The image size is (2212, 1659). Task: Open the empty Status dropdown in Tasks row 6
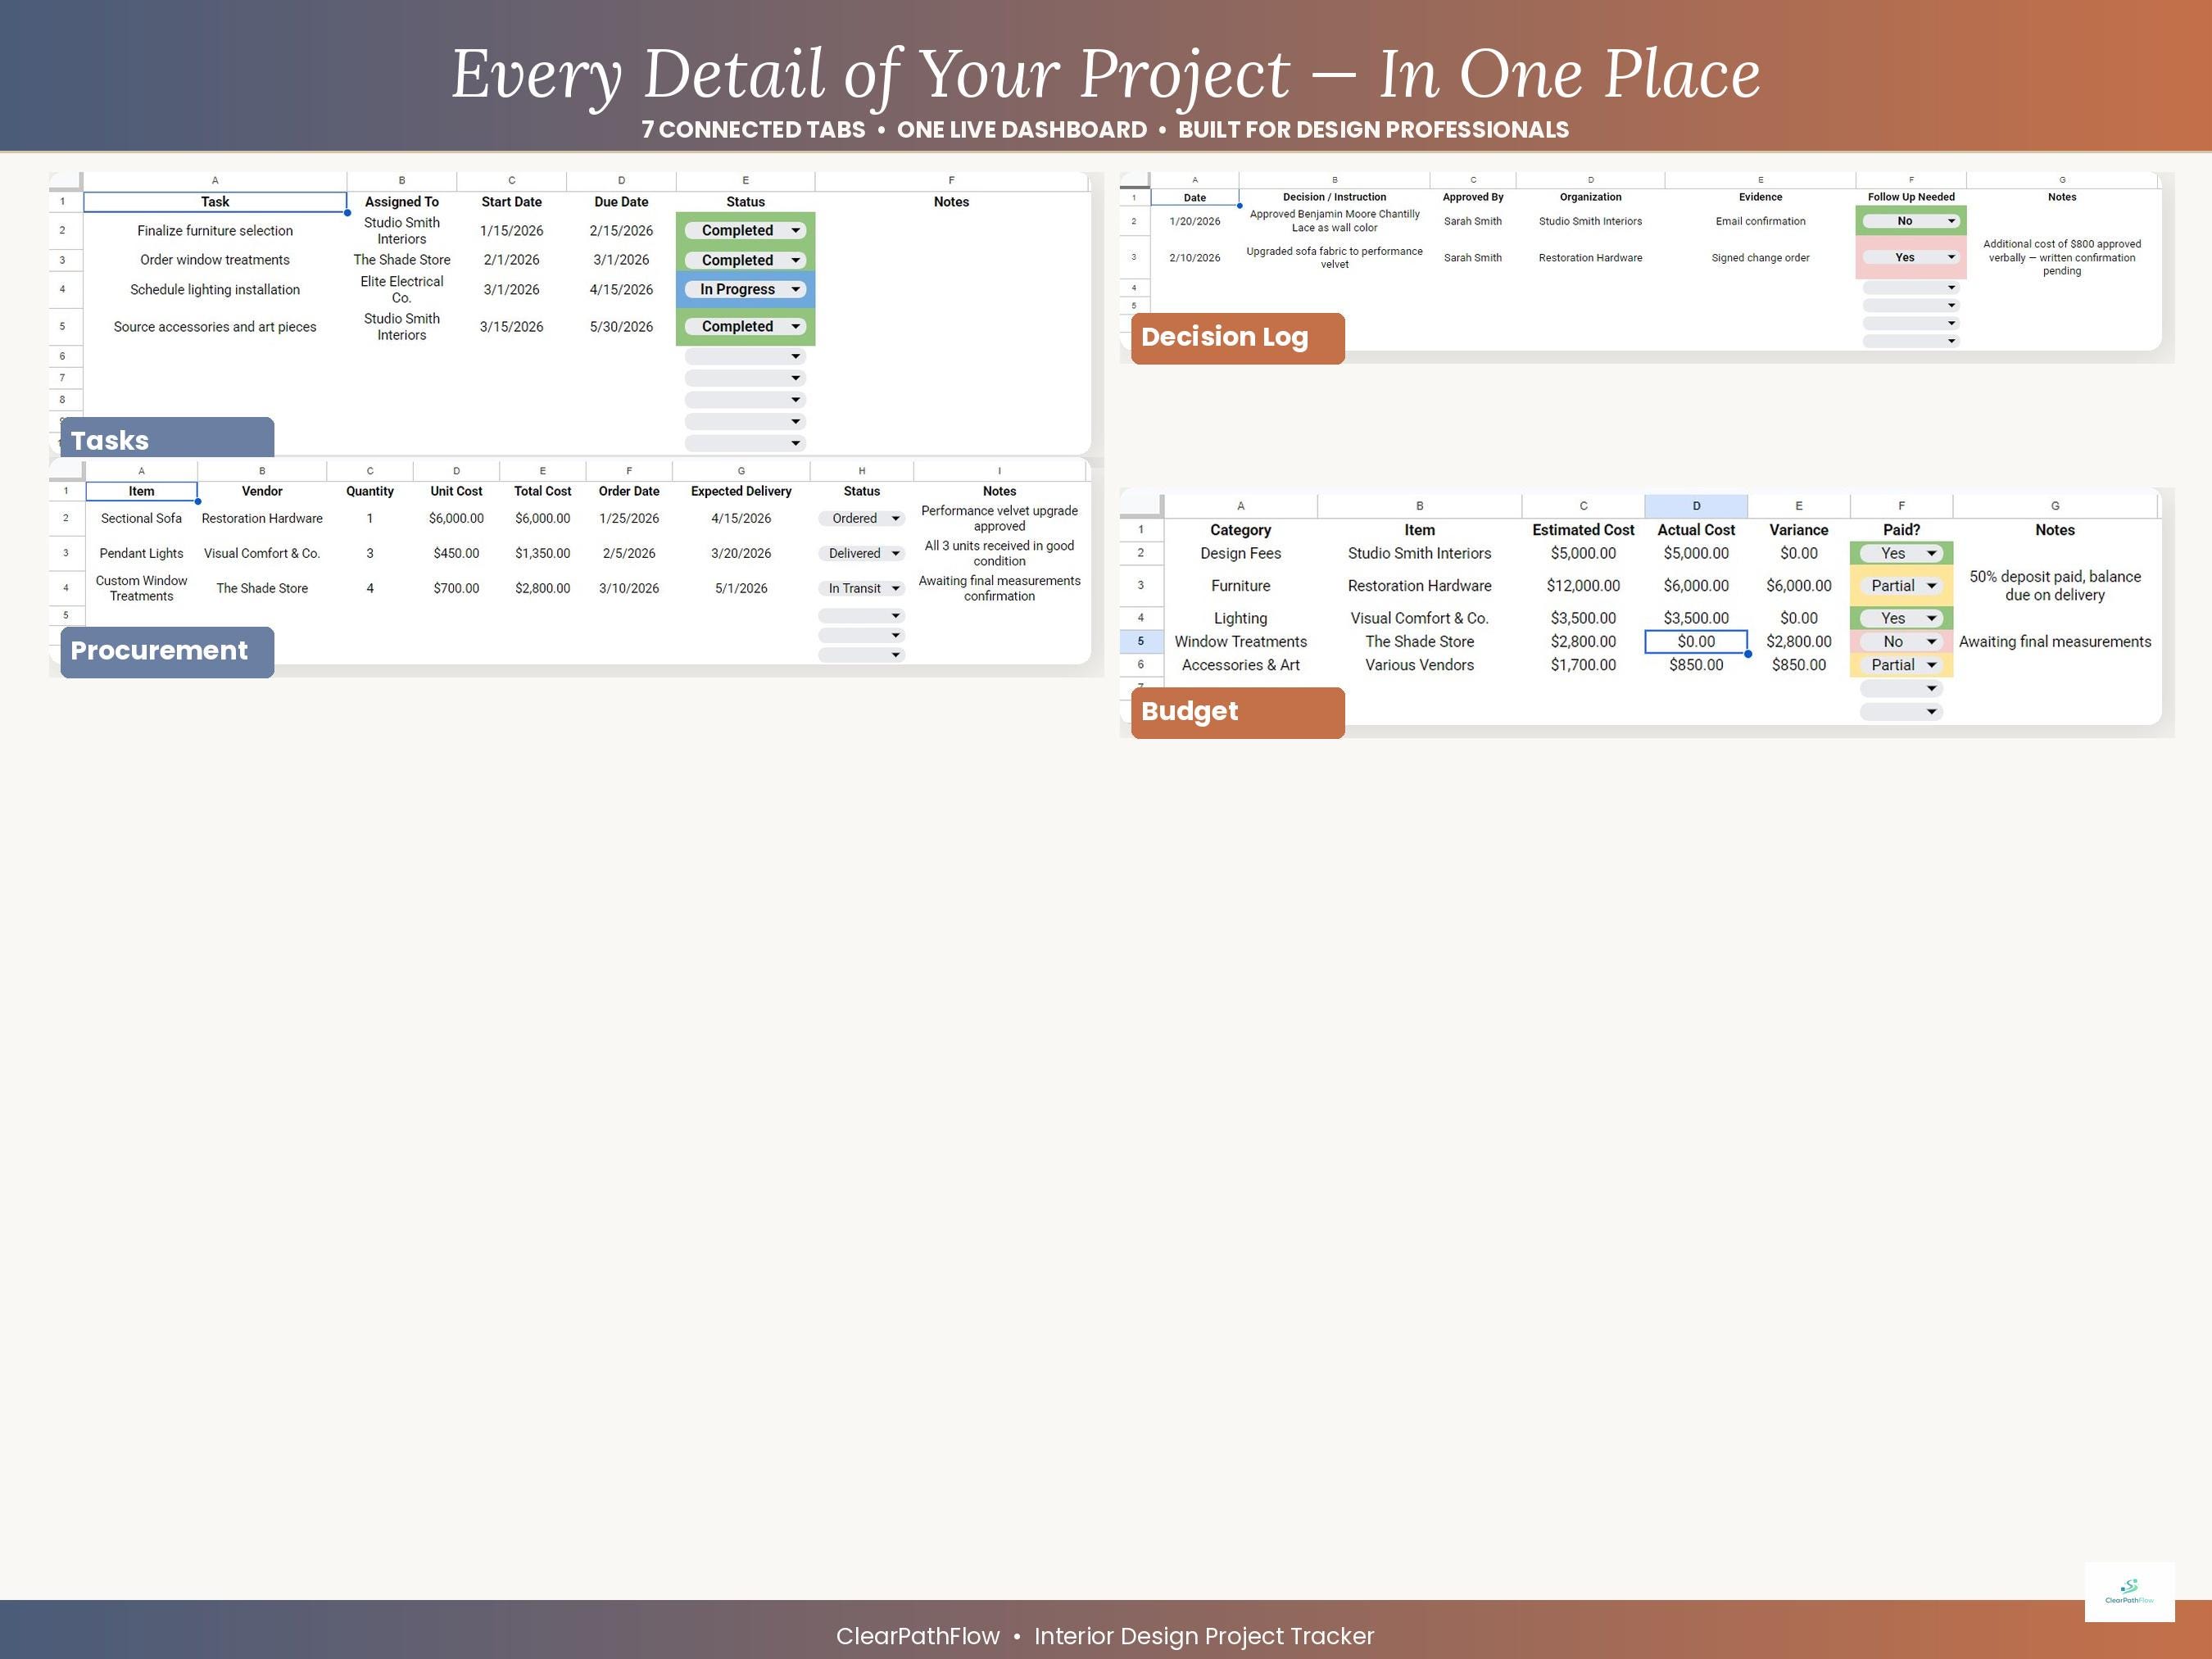(x=745, y=356)
